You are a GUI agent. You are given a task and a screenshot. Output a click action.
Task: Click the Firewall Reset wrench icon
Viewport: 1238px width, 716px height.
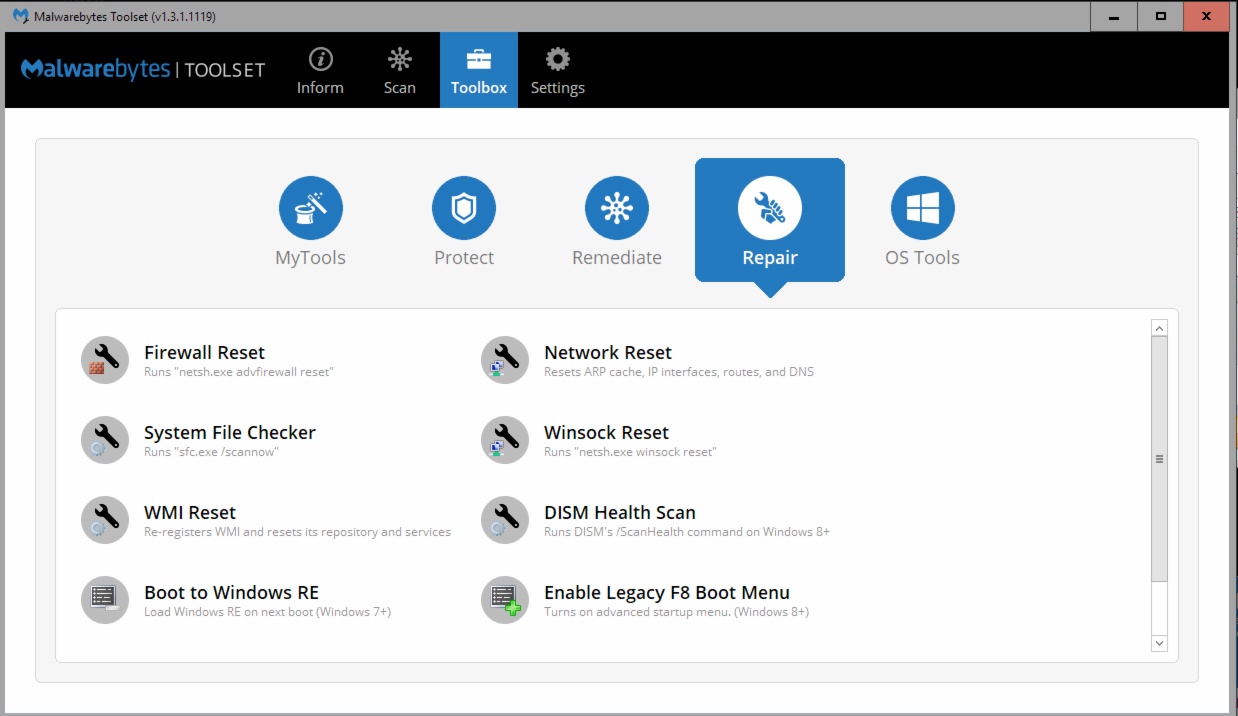pyautogui.click(x=105, y=360)
